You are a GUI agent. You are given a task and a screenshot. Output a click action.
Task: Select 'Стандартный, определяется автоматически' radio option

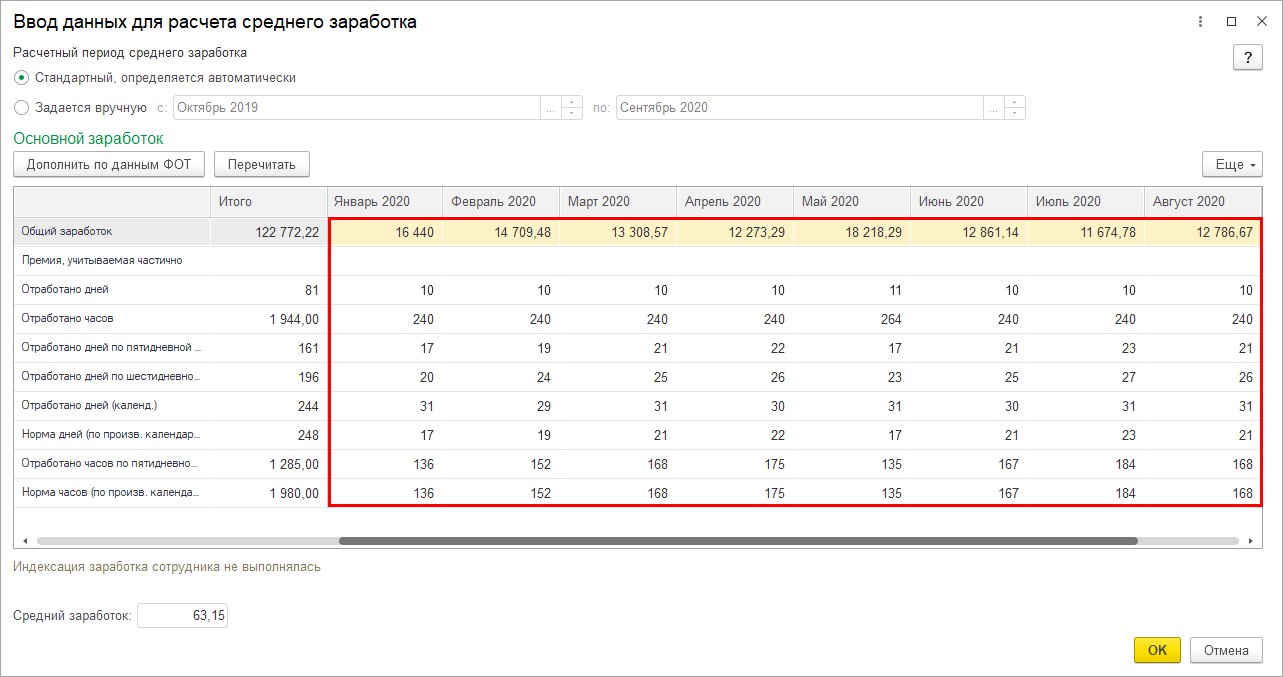tap(22, 77)
